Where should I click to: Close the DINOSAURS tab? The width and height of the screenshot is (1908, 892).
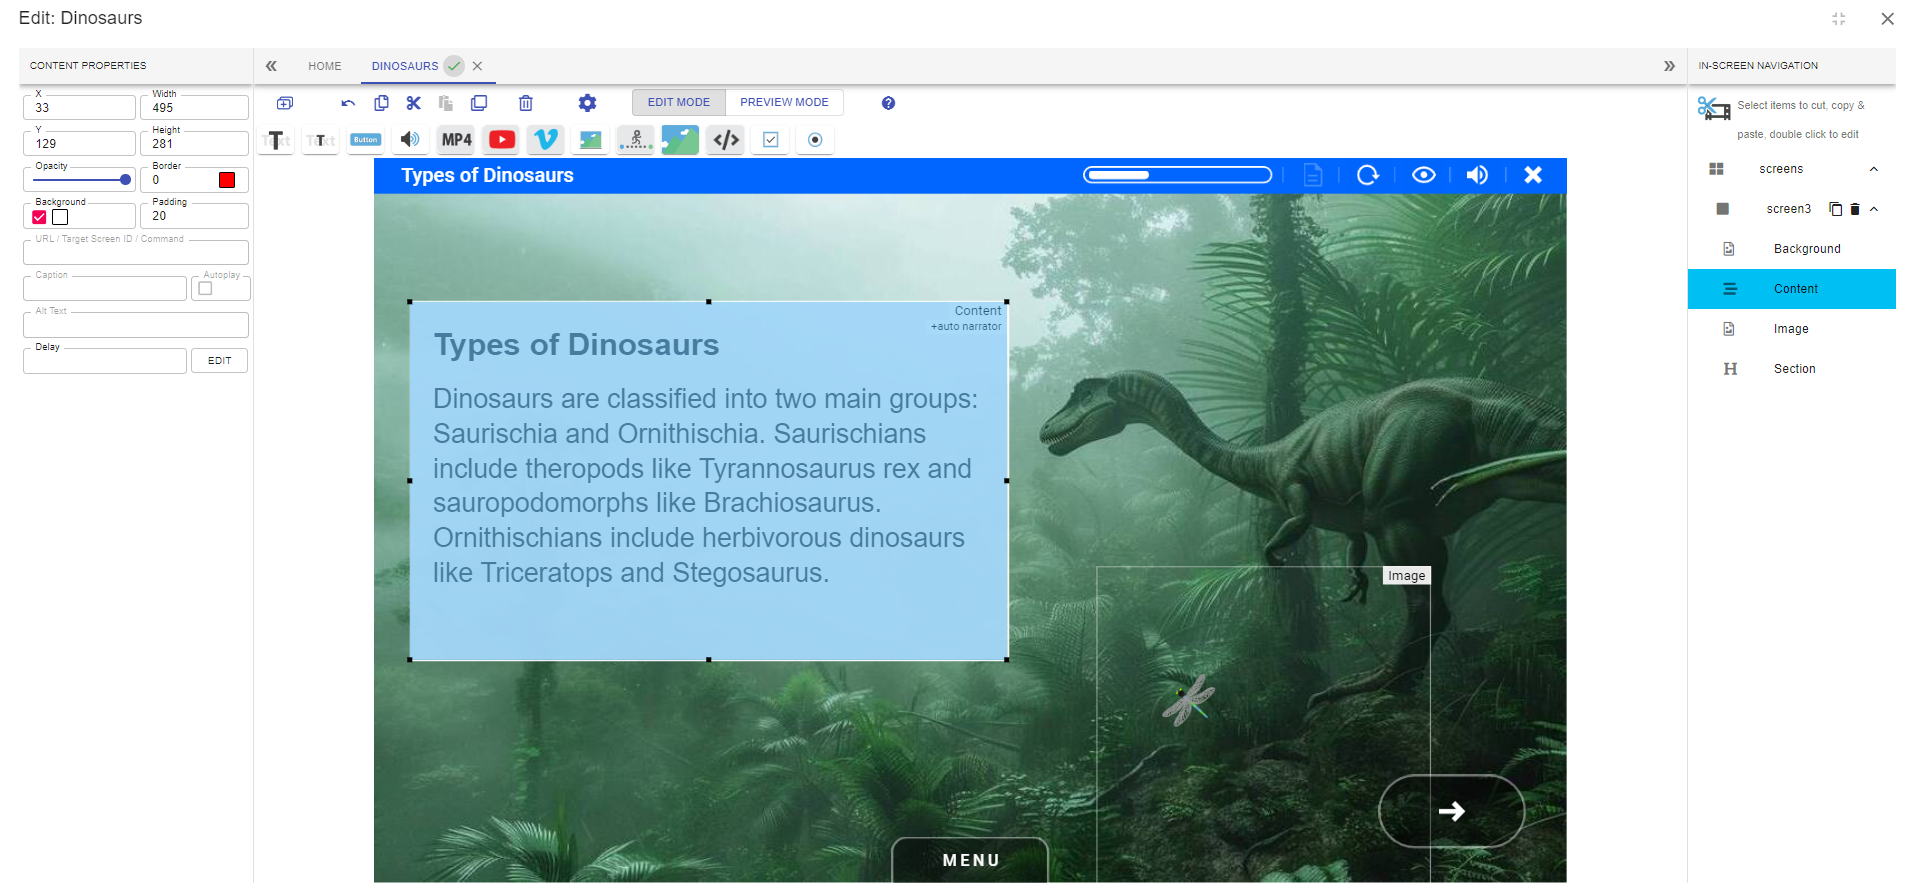point(477,66)
